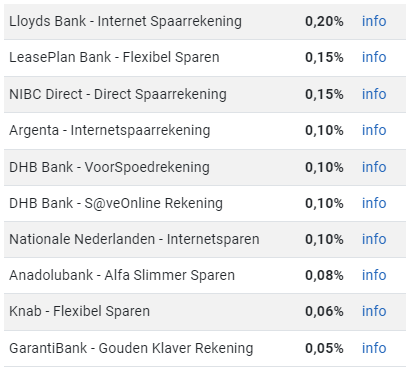Open info link for GarantiBank Gouden Klaver Rekening
The height and width of the screenshot is (371, 406).
click(x=374, y=348)
